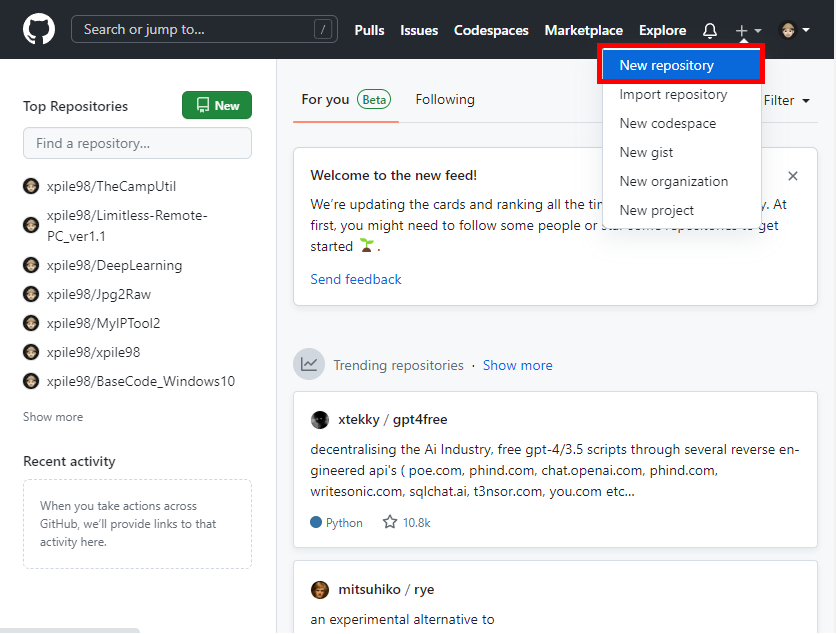Click avatar icon beside TheCampUtil

31,186
